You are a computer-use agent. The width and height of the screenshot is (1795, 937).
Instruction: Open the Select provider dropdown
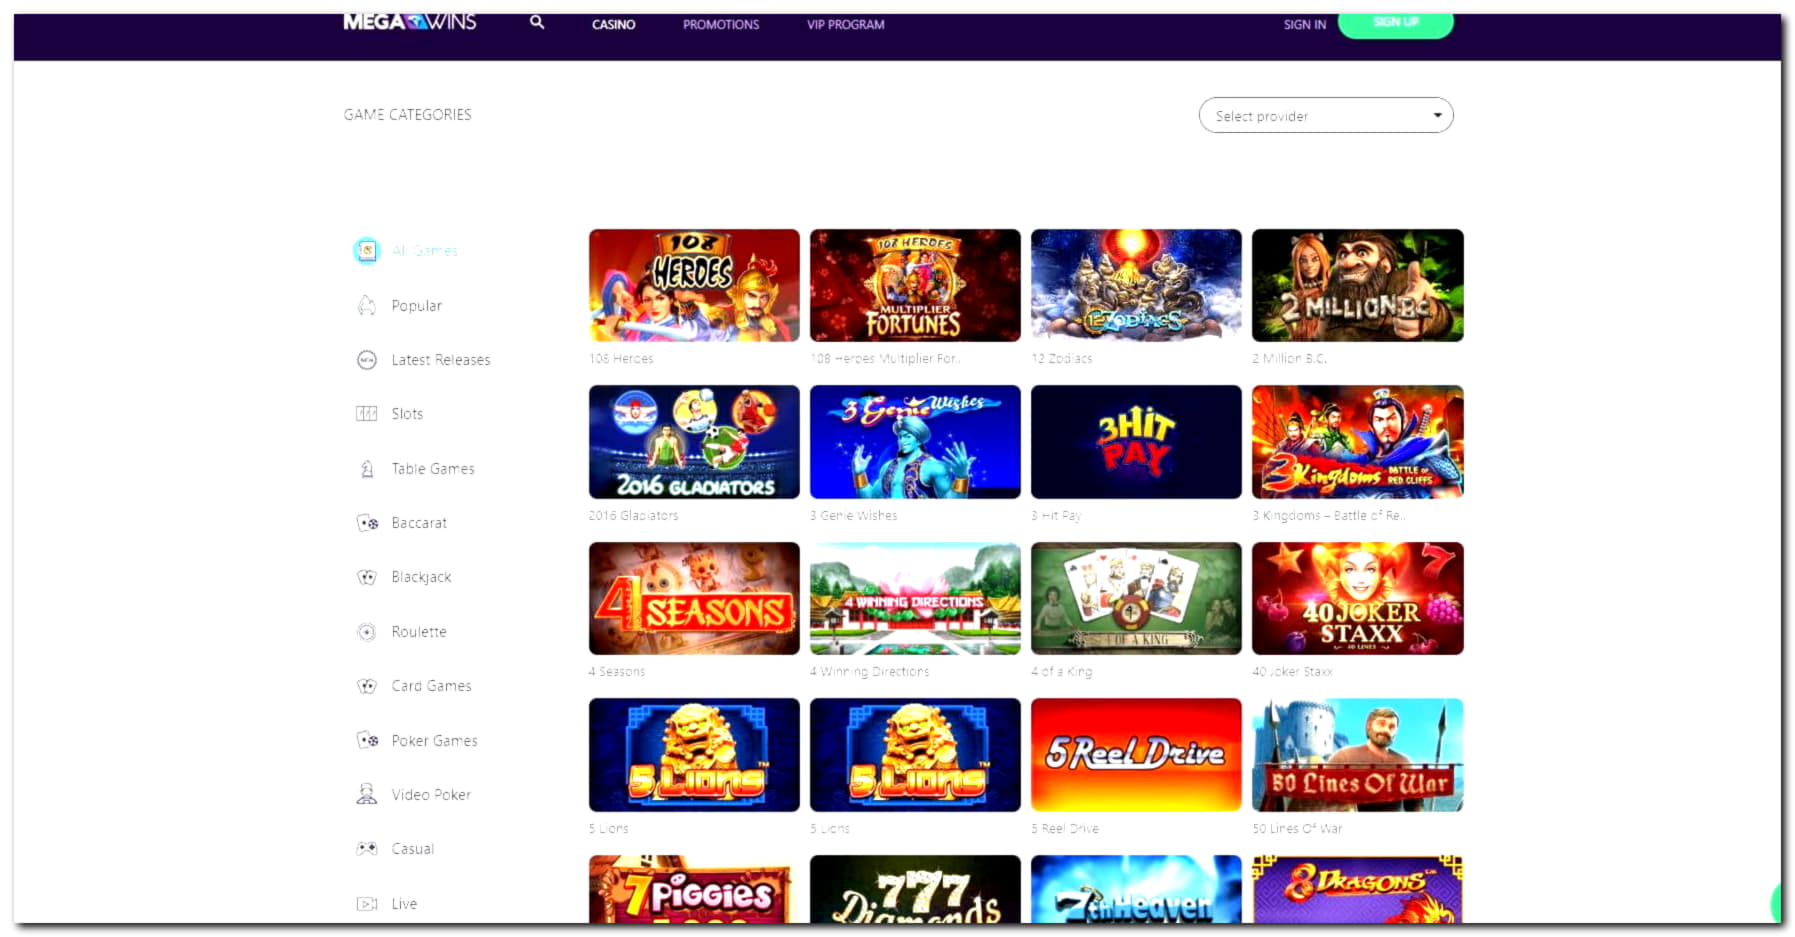pos(1326,116)
